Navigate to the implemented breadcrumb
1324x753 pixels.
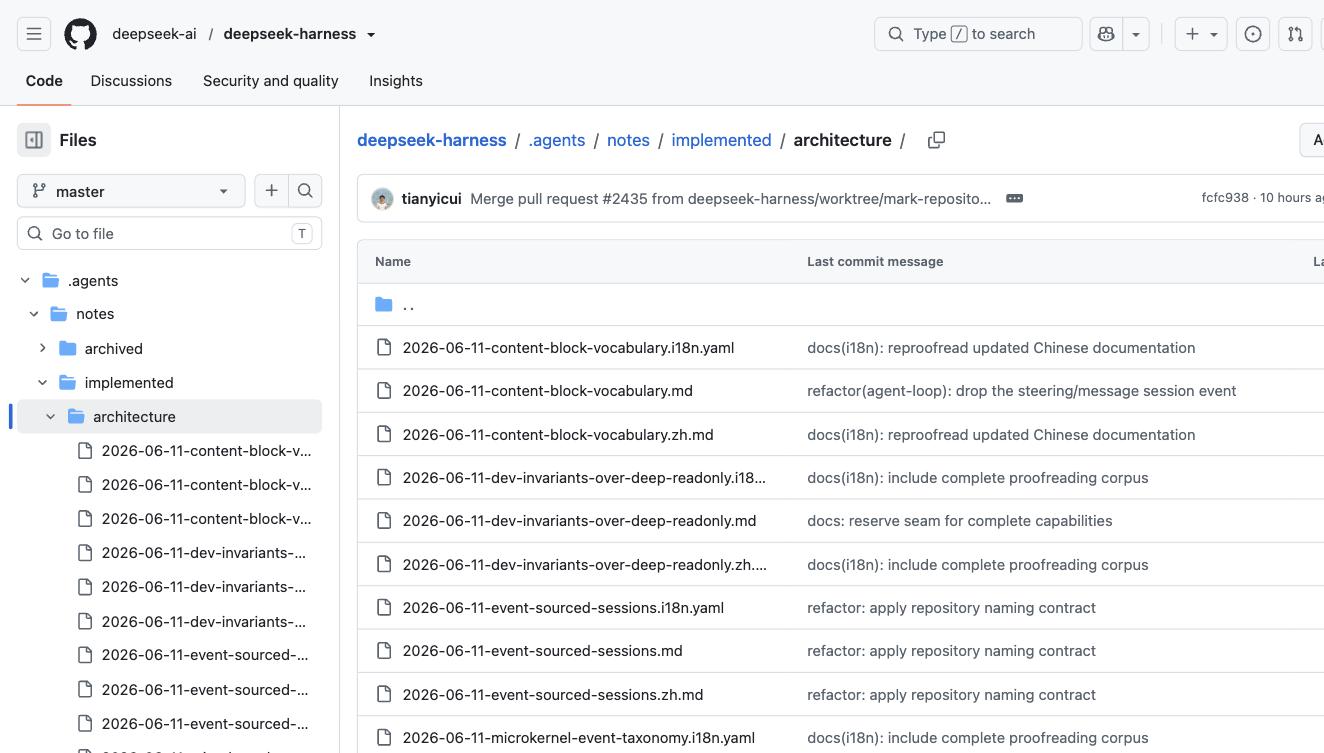(721, 140)
